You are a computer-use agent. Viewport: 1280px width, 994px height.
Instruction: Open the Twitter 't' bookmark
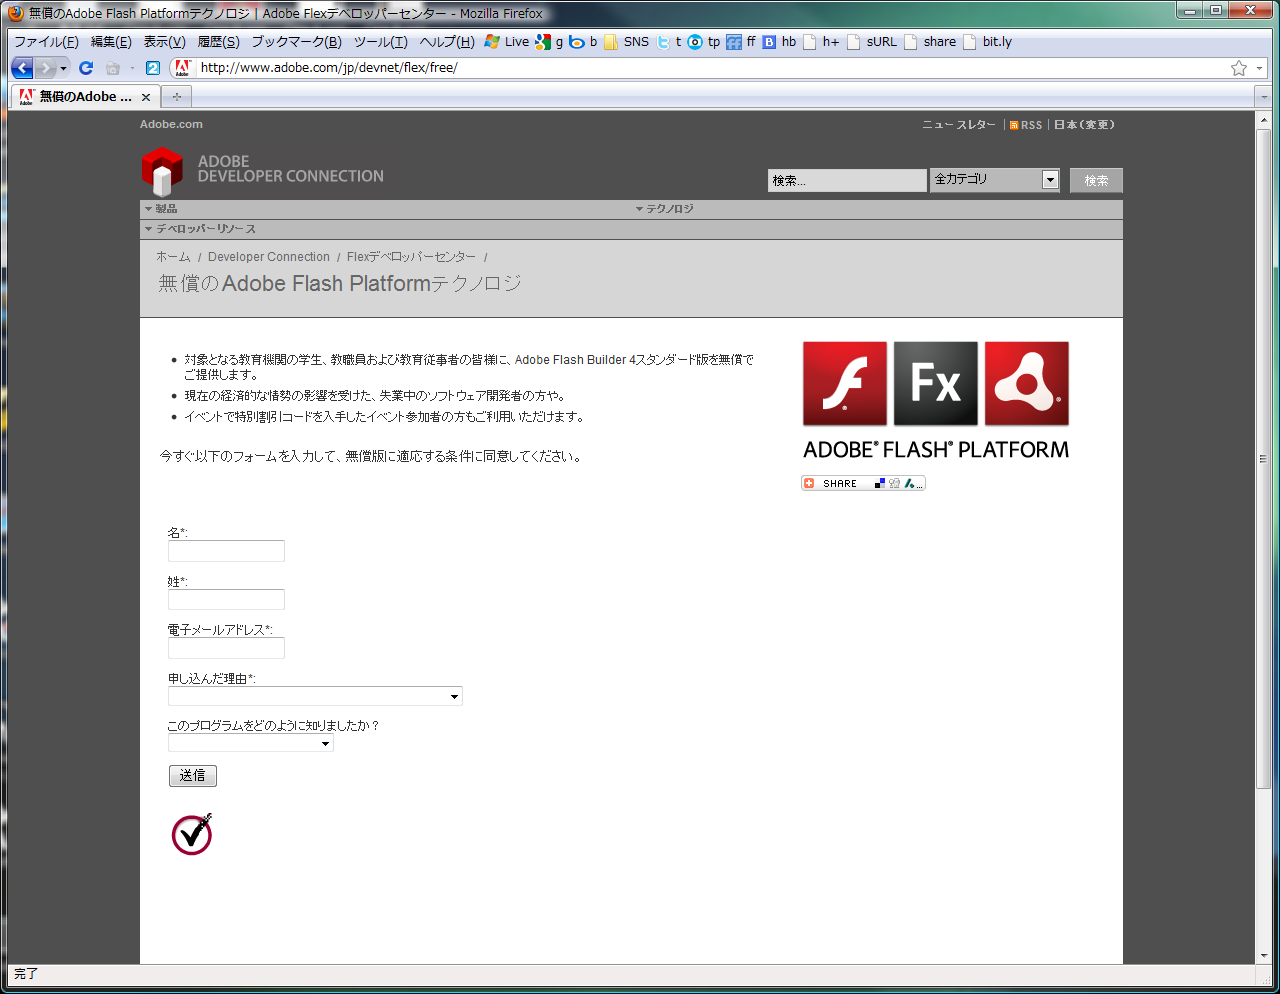click(669, 42)
